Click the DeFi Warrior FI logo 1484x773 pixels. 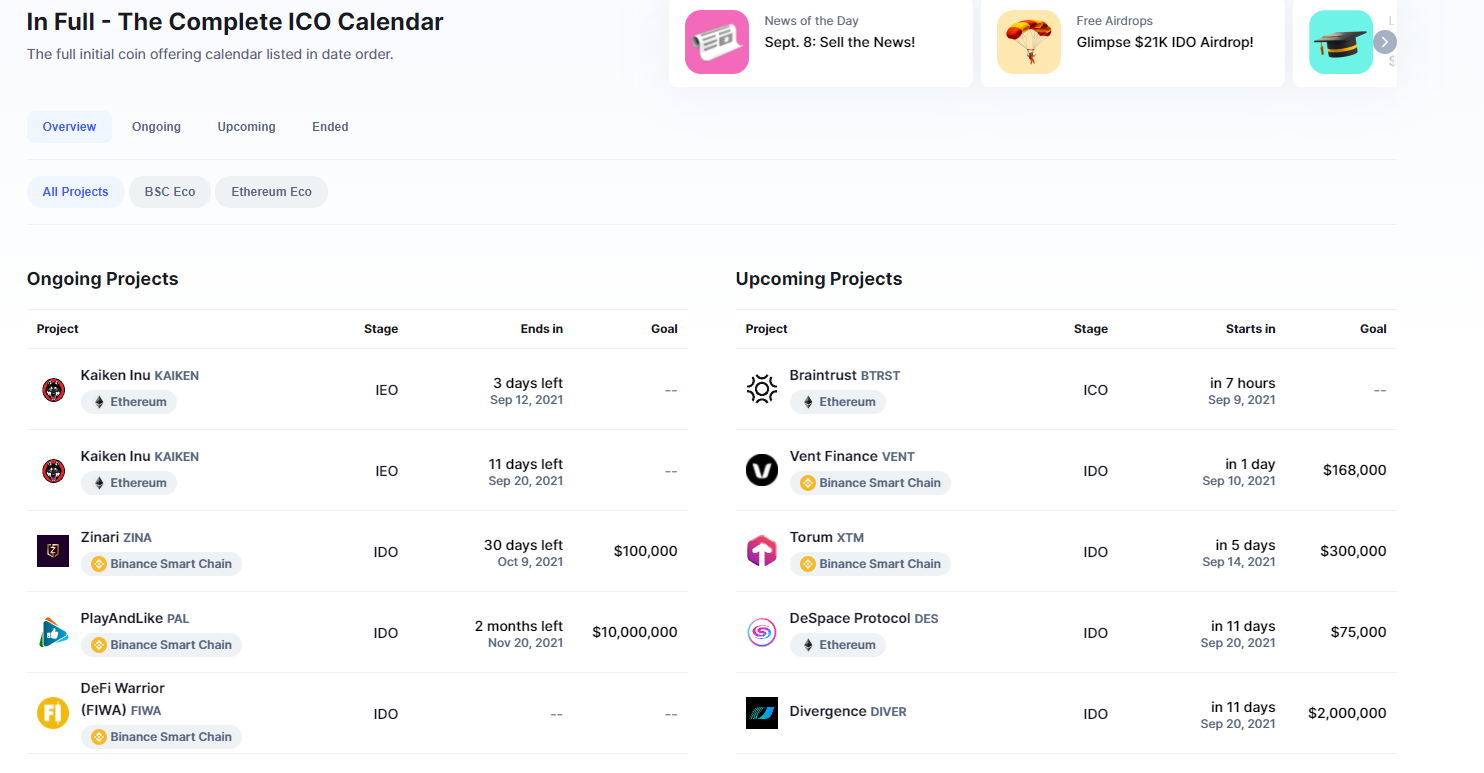[53, 713]
